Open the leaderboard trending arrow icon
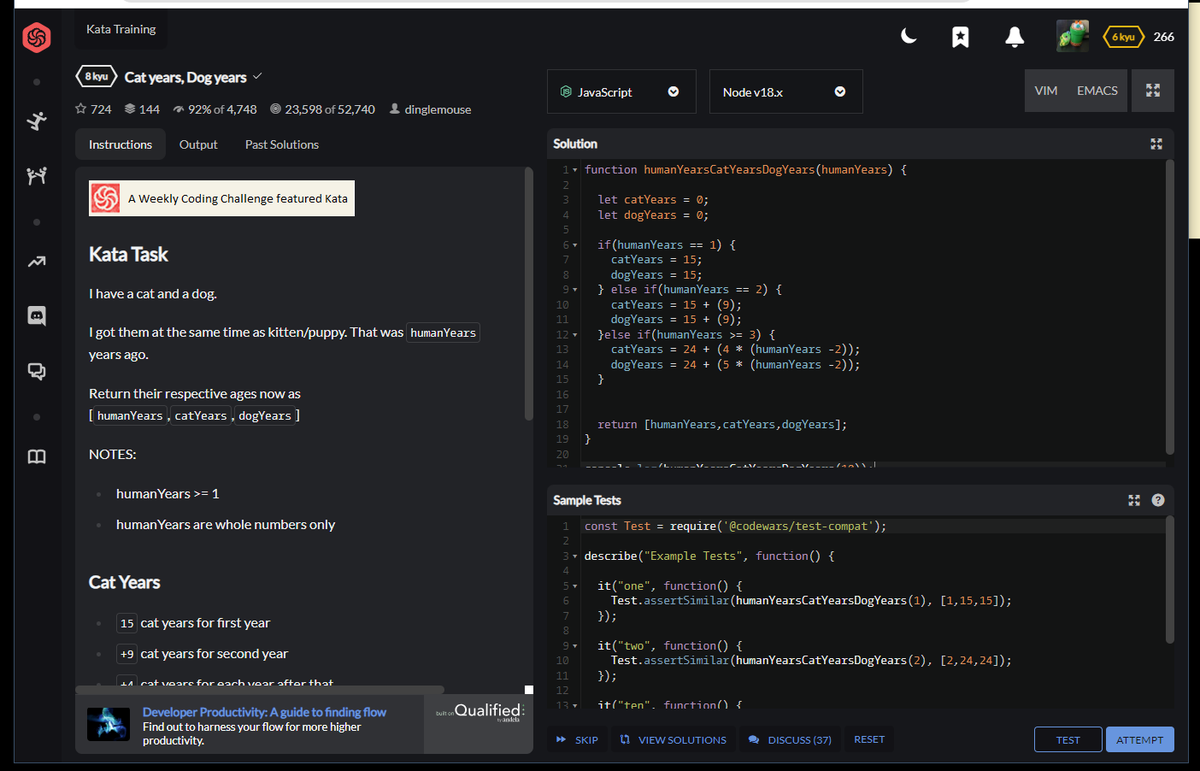The height and width of the screenshot is (771, 1200). 36,261
